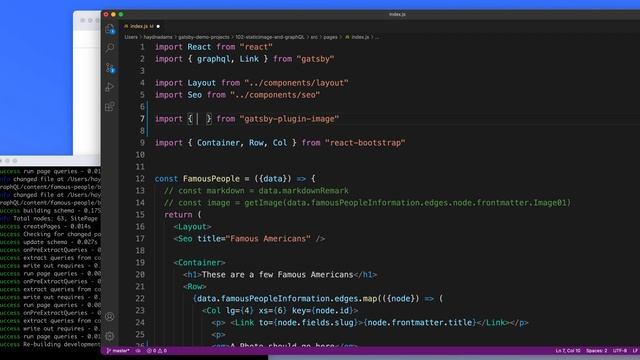Click FamousPeople constant name on line 12
Image resolution: width=640 pixels, height=360 pixels.
(x=211, y=179)
